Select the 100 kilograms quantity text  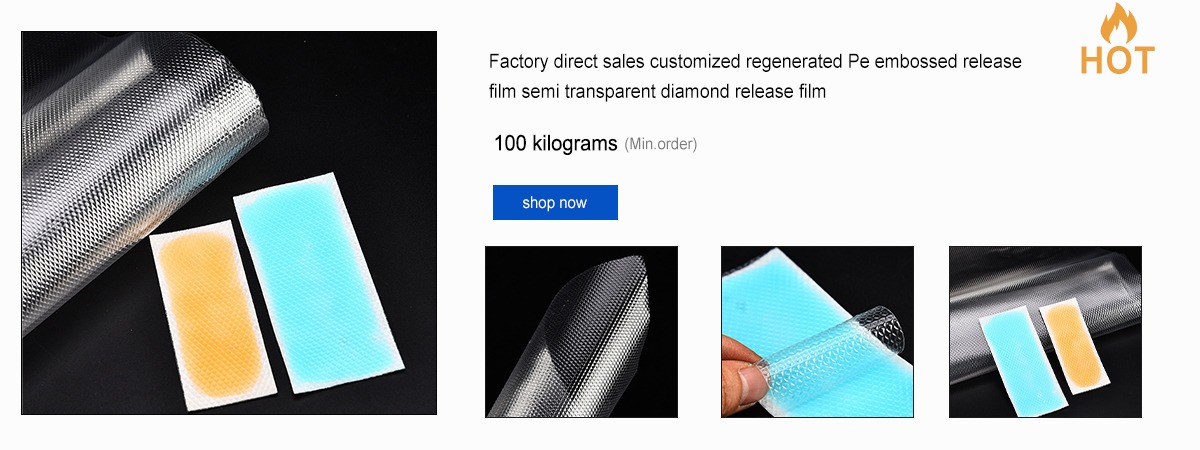(555, 143)
